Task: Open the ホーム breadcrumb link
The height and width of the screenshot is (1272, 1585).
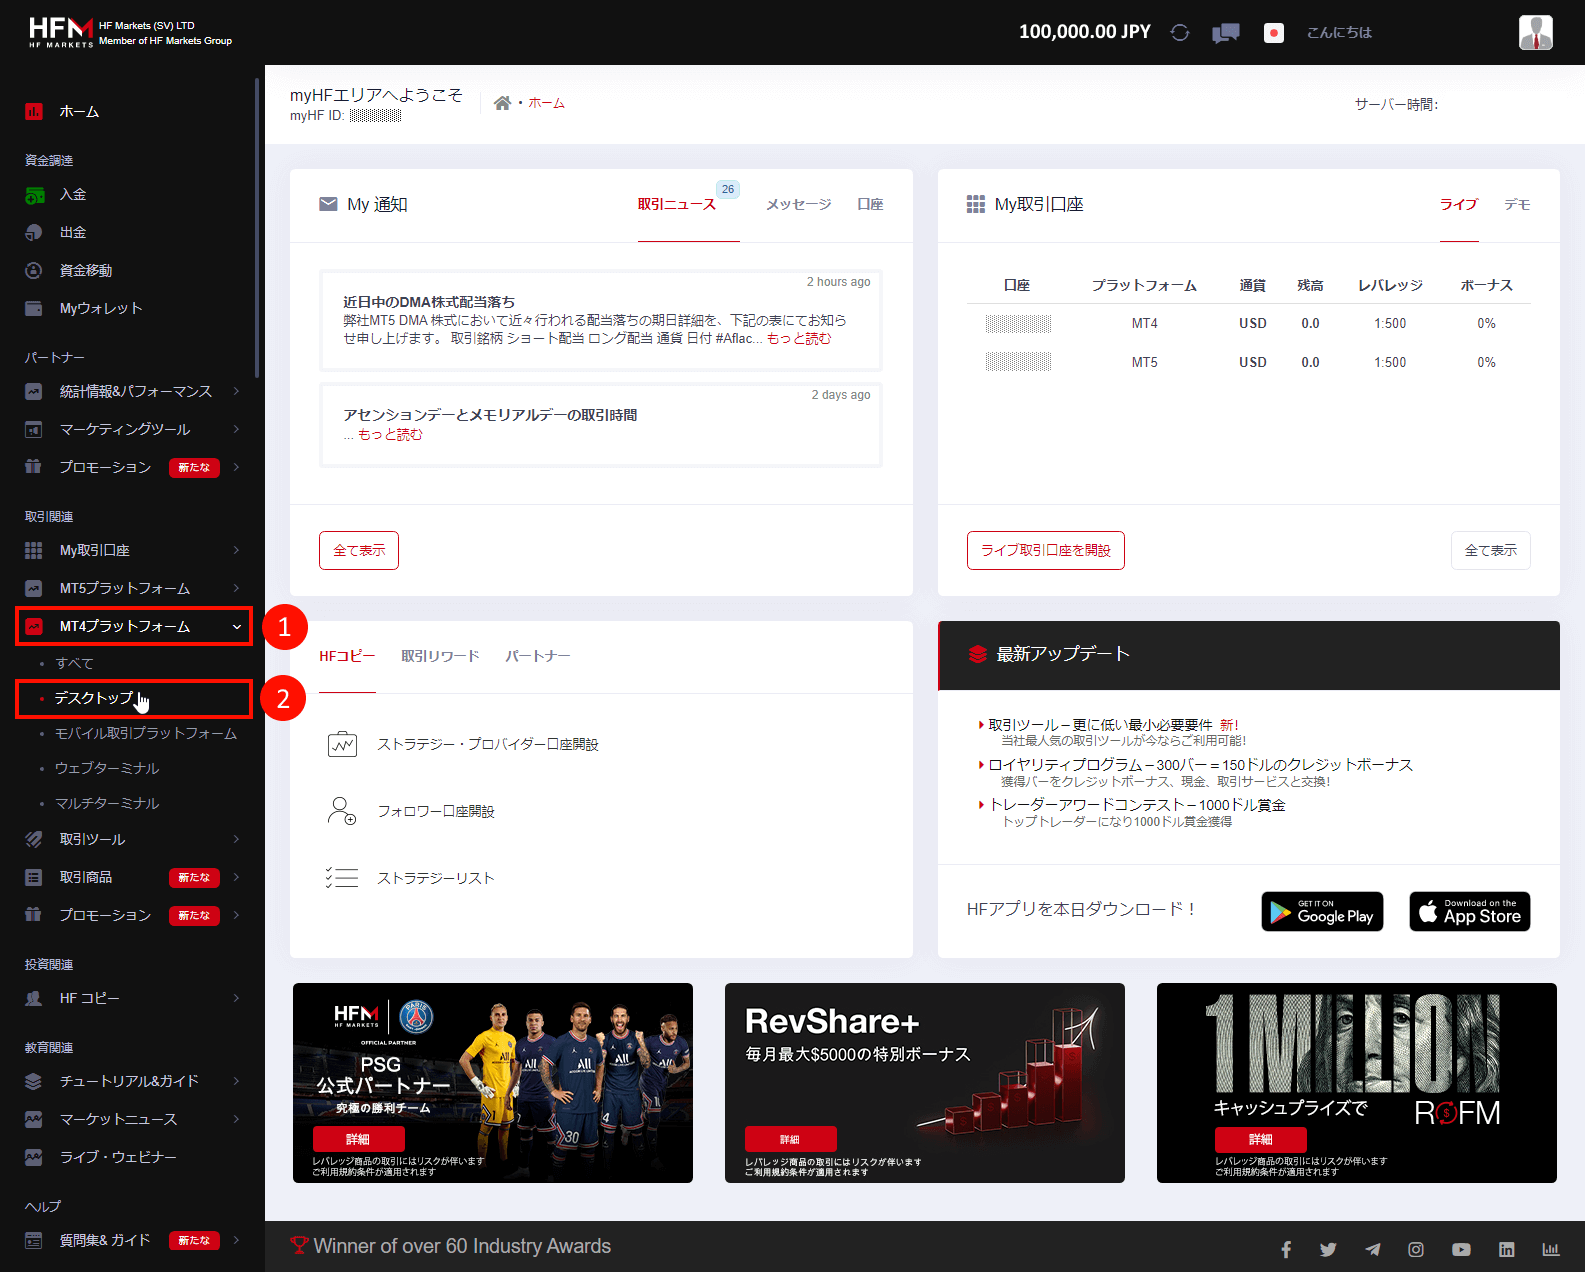Action: 546,103
